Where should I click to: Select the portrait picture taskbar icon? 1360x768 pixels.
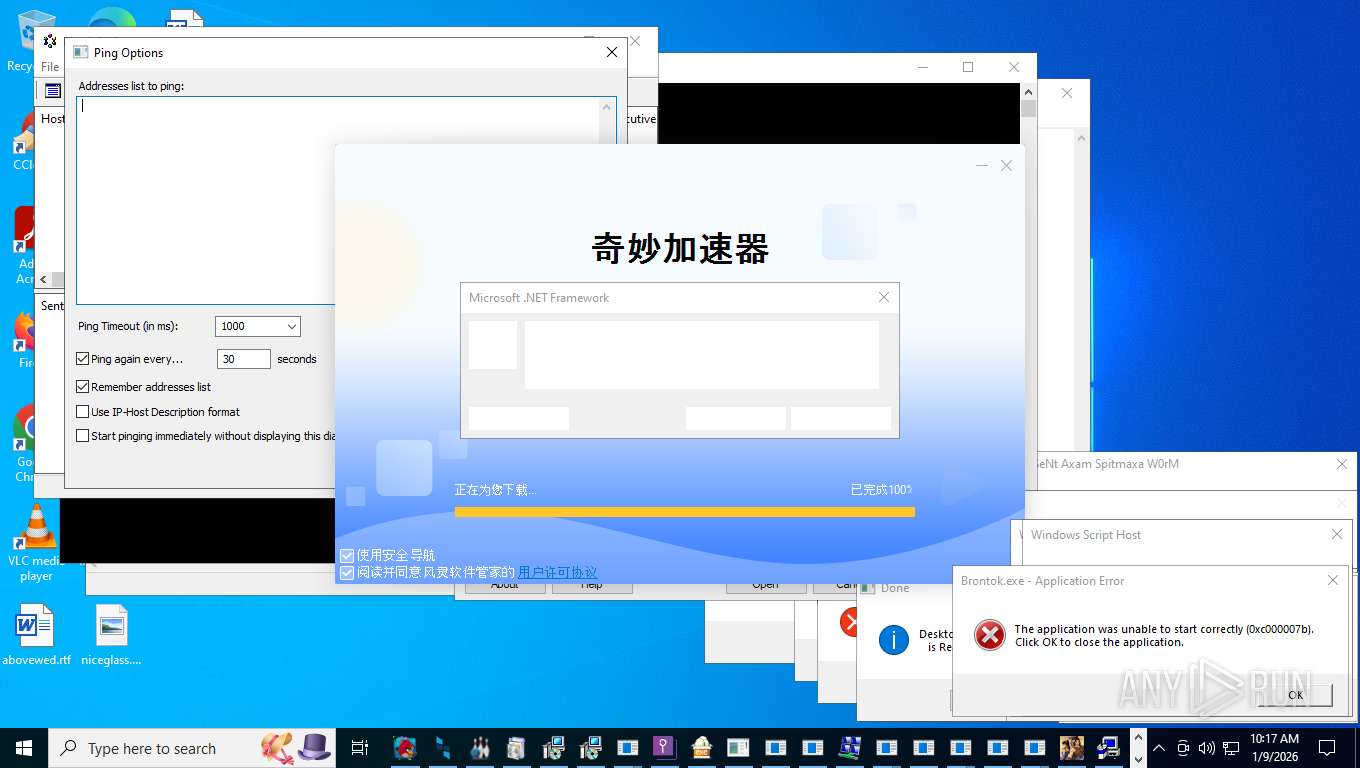point(1071,747)
